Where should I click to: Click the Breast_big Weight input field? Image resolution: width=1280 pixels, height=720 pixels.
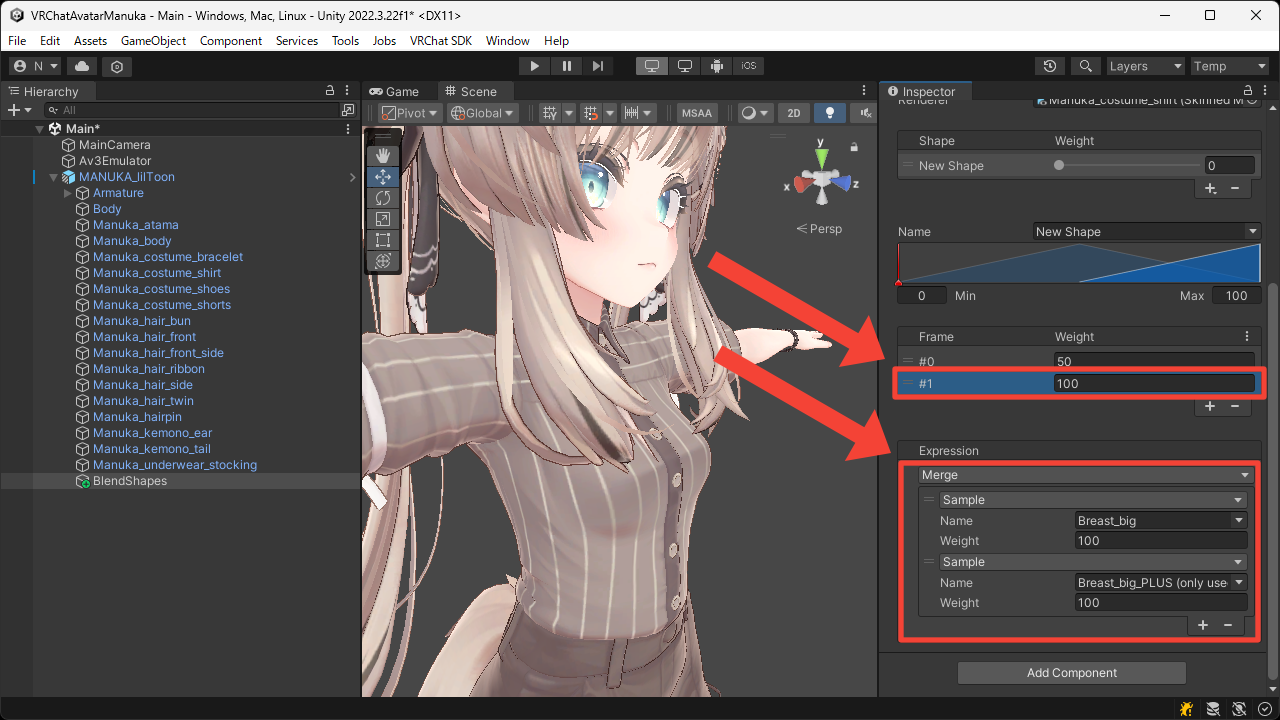(1160, 541)
